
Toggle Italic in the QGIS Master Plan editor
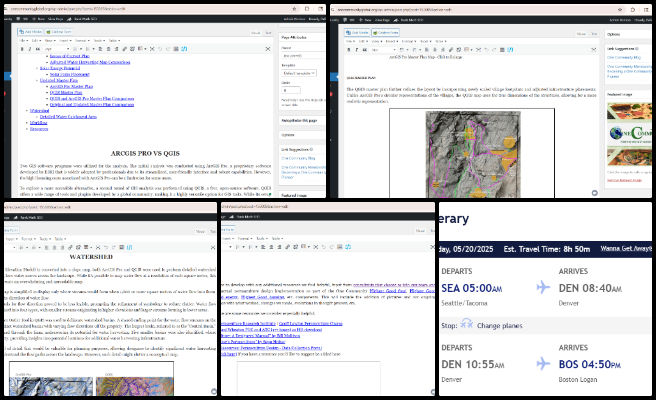coord(356,50)
